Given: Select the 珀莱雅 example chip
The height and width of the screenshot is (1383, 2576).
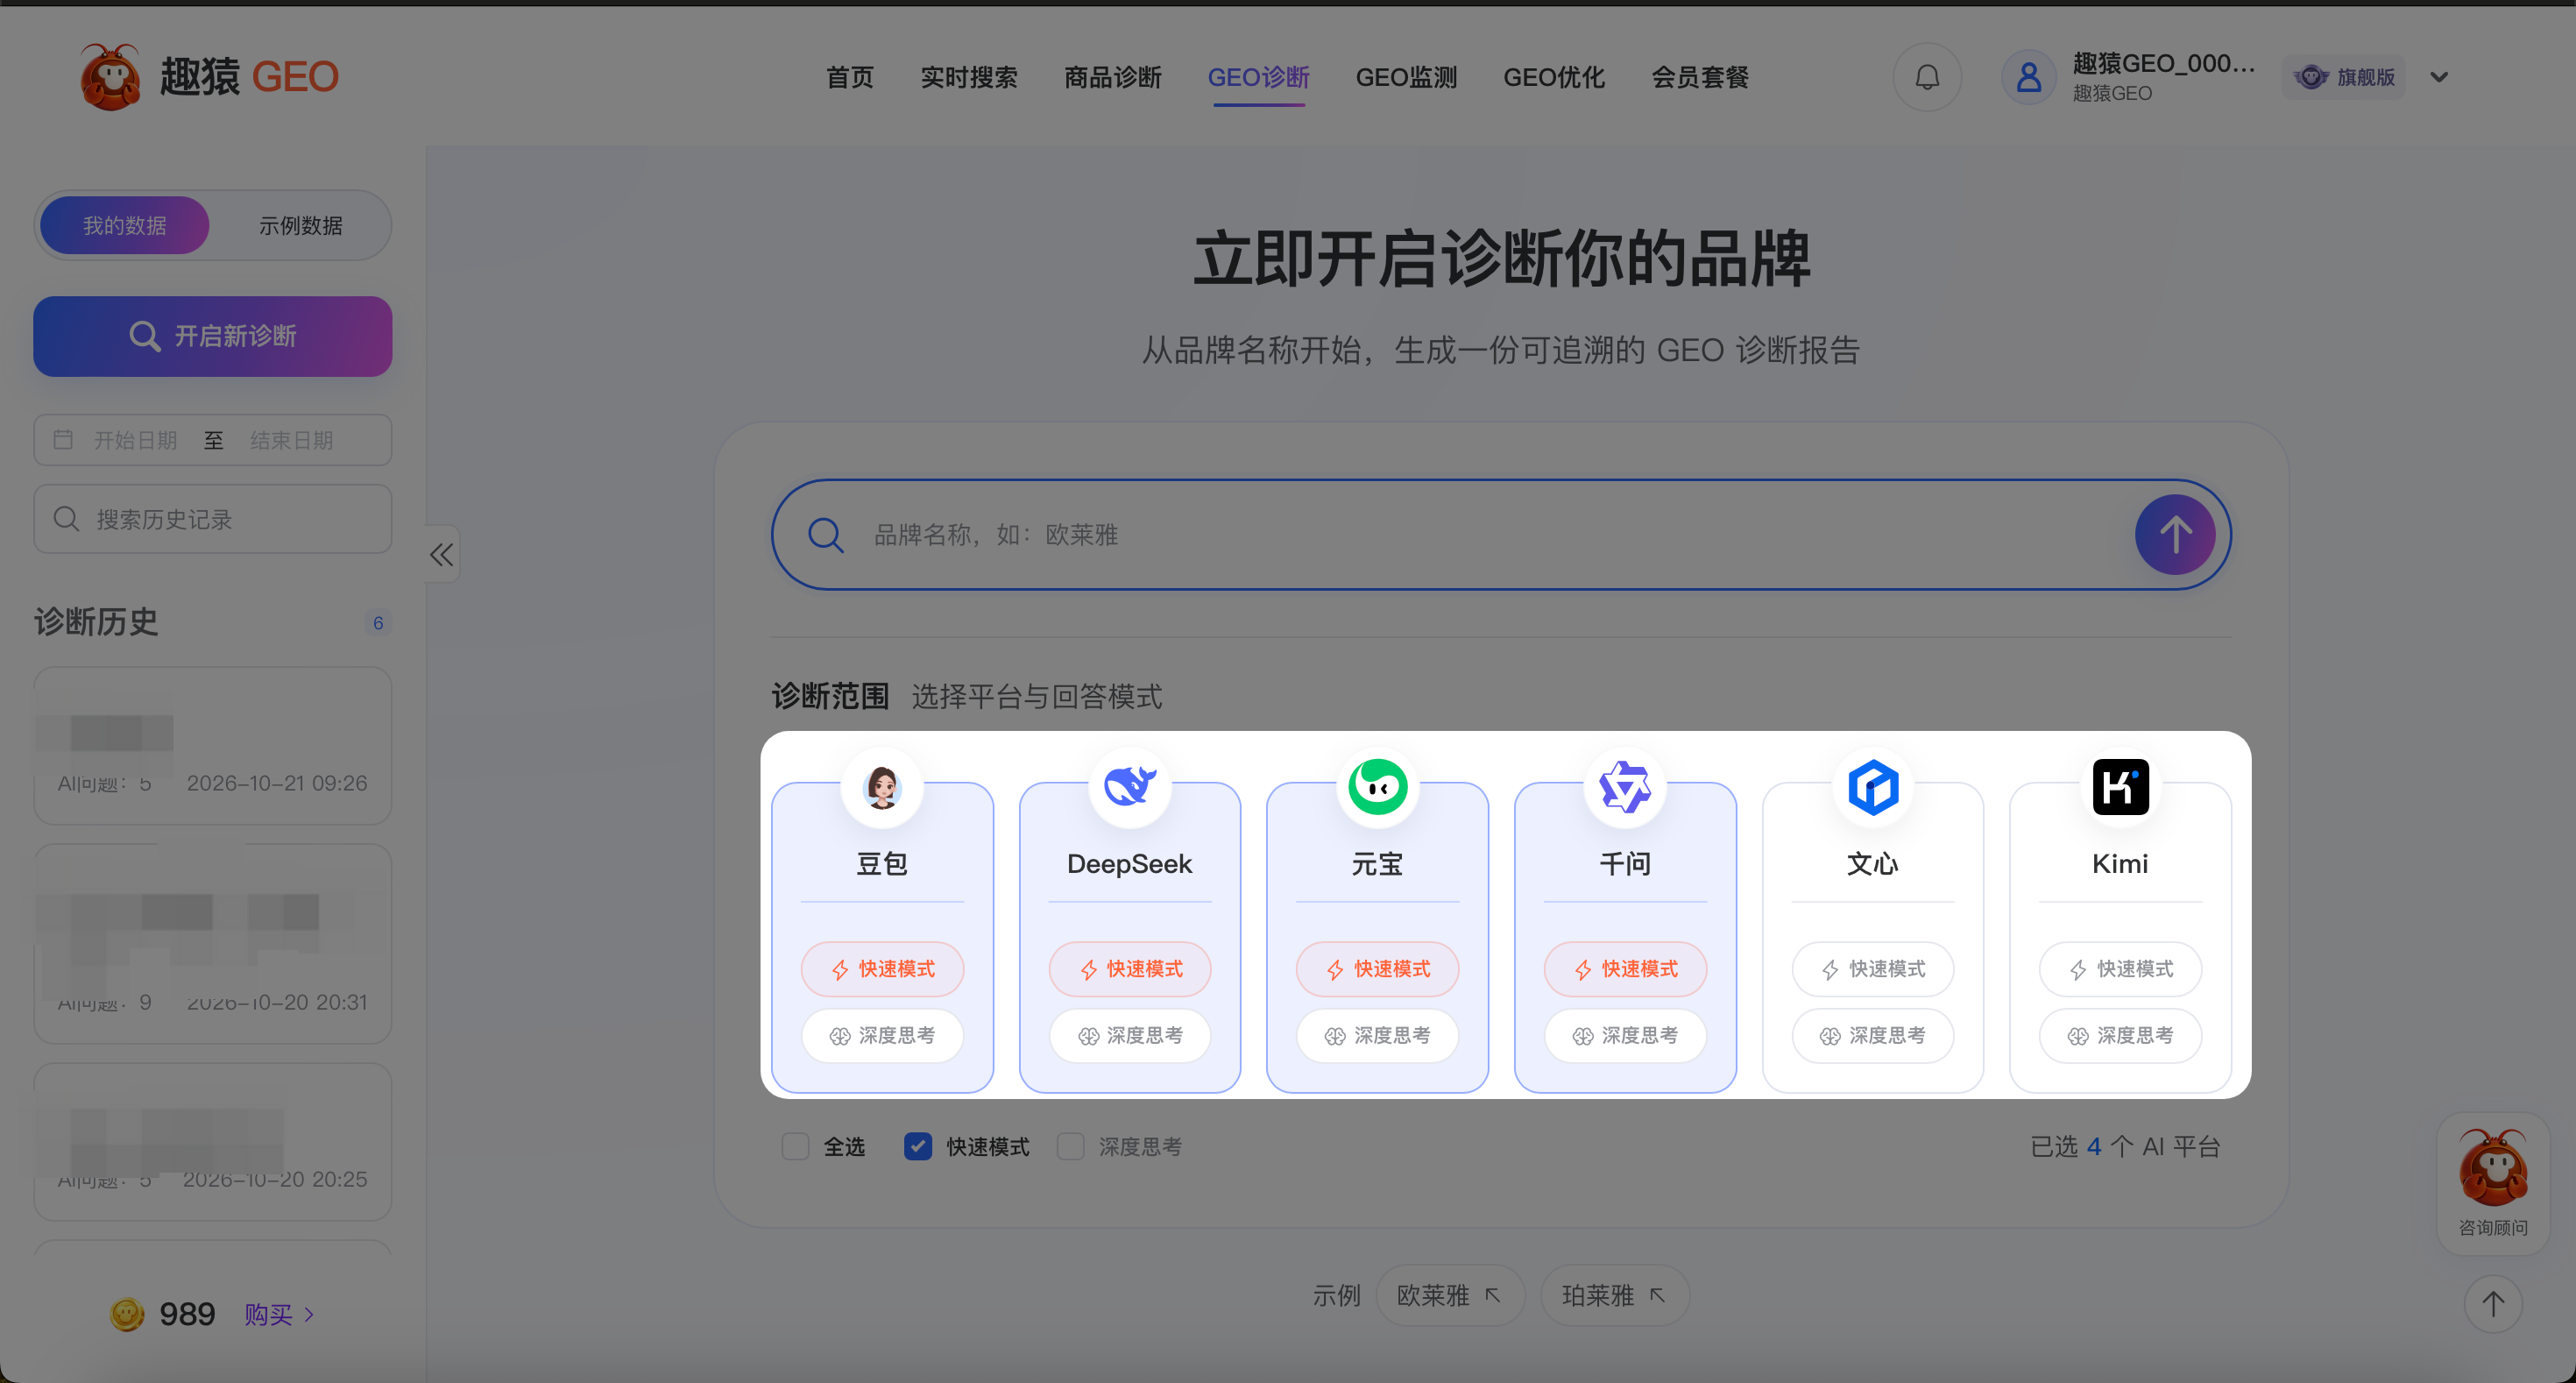Looking at the screenshot, I should tap(1615, 1296).
